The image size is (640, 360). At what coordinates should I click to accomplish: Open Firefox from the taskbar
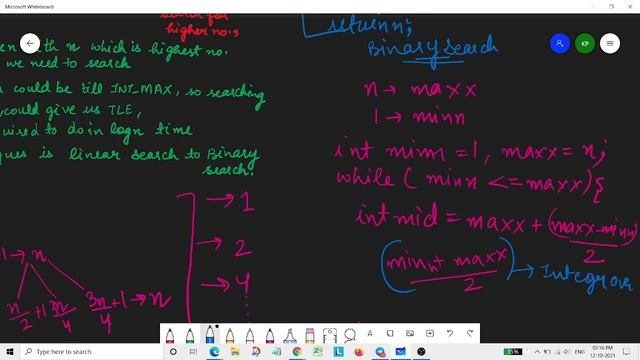point(359,351)
